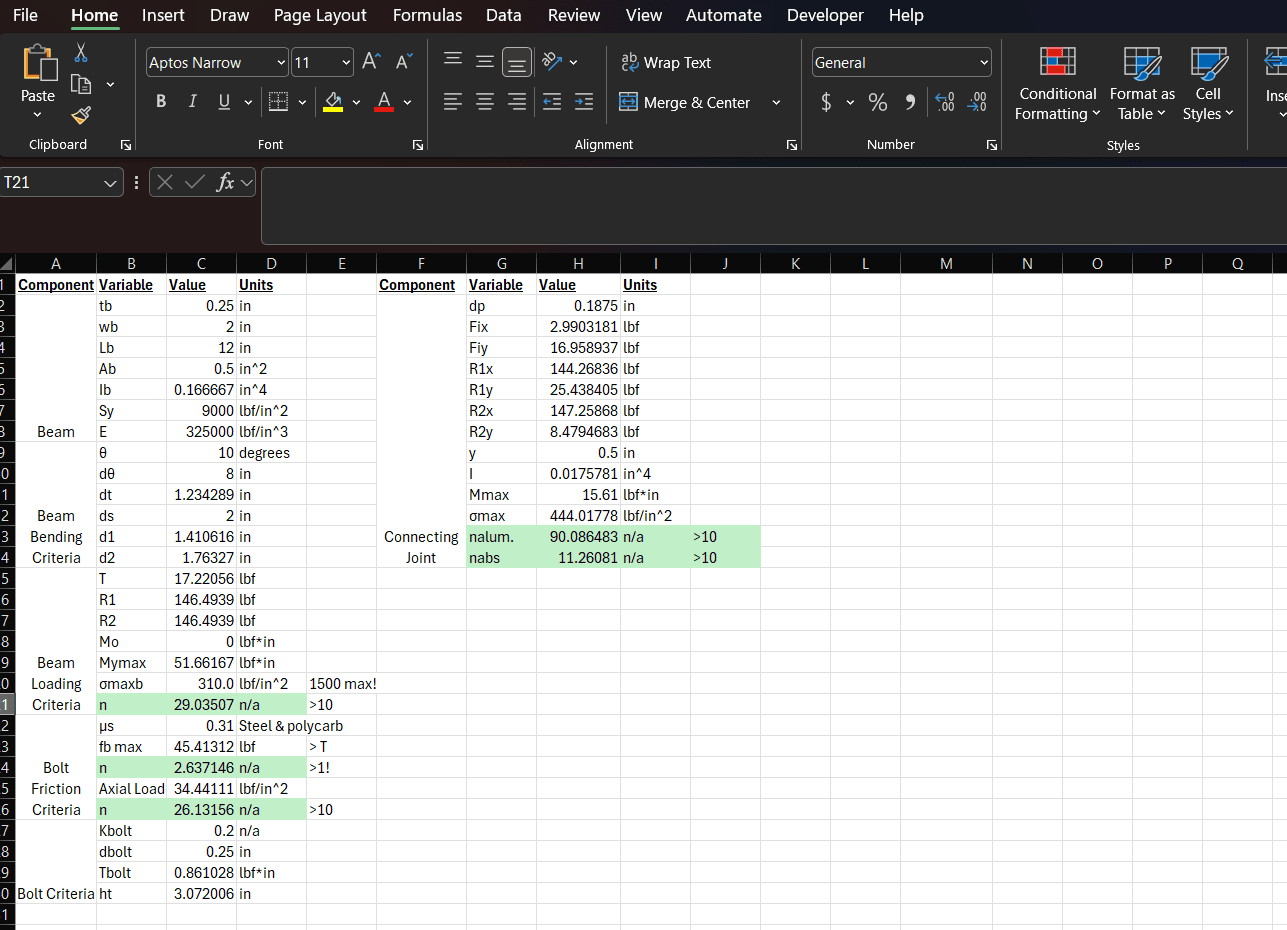Open the font size dropdown

(x=346, y=62)
